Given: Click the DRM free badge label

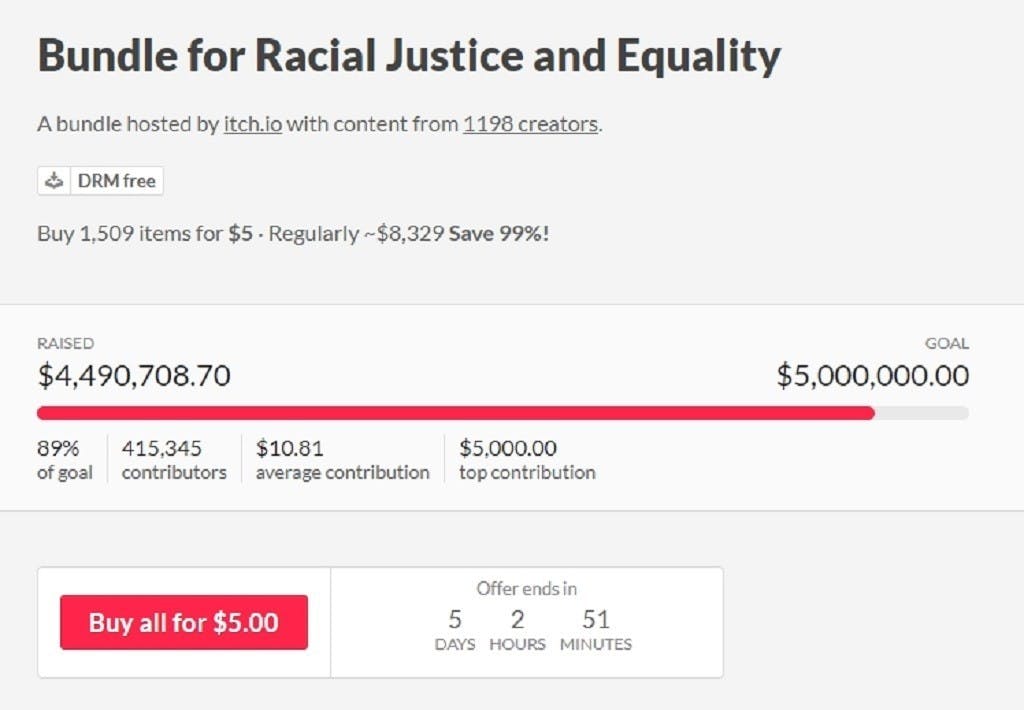Looking at the screenshot, I should pyautogui.click(x=116, y=181).
